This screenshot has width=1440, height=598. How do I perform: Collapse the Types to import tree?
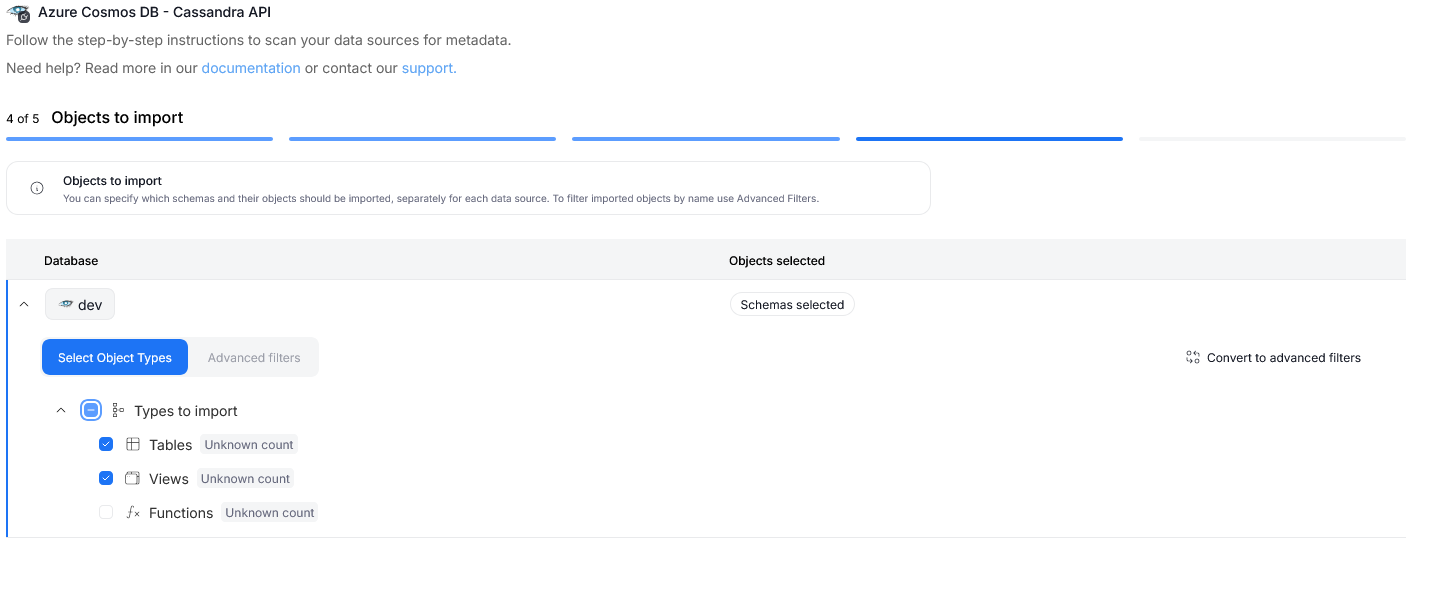pos(61,410)
